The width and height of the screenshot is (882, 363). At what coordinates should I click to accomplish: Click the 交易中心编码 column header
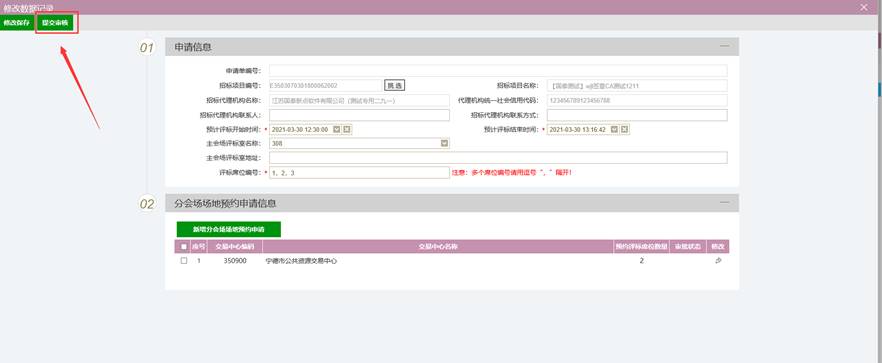point(235,247)
